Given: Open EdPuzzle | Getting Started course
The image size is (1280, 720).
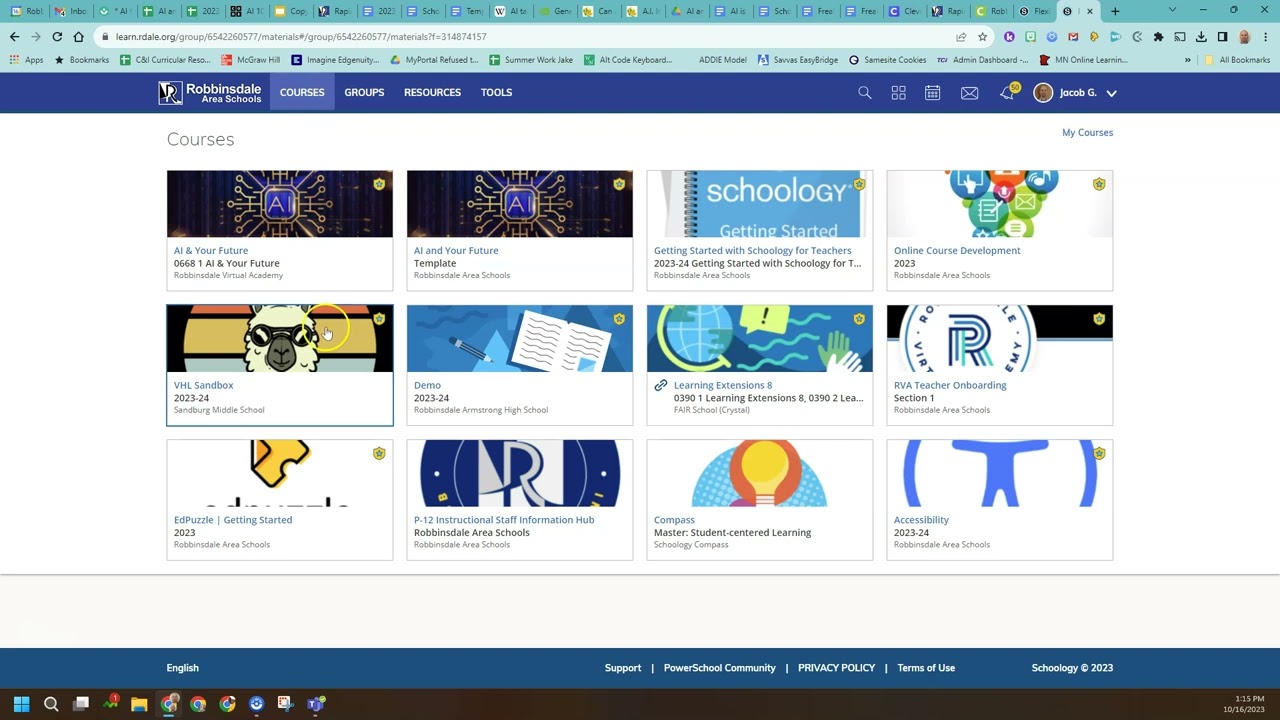Looking at the screenshot, I should click(233, 520).
